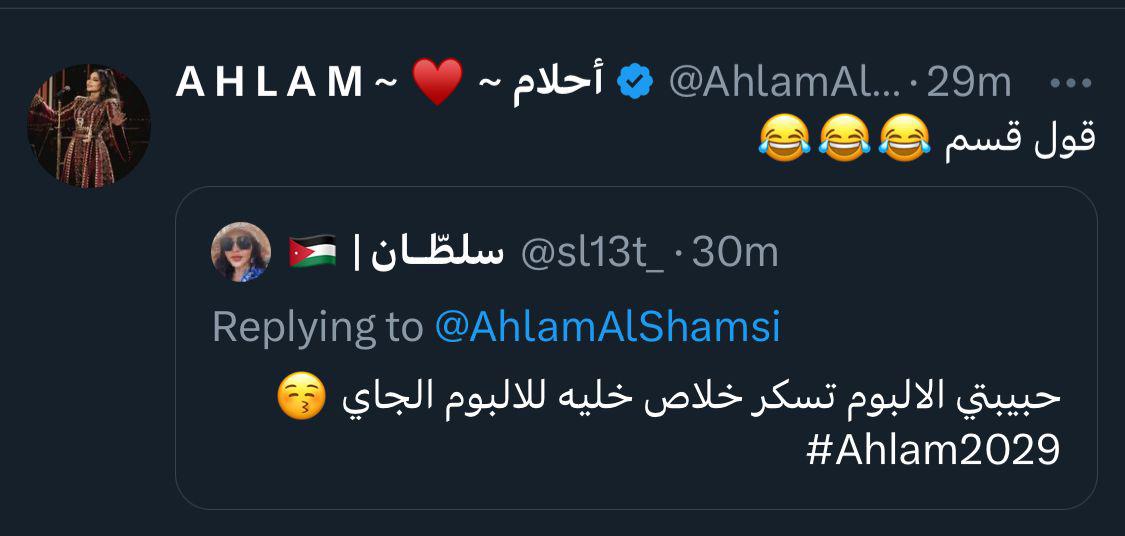Open the tweet's three-dot more options menu
Image resolution: width=1125 pixels, height=536 pixels.
click(x=1074, y=82)
